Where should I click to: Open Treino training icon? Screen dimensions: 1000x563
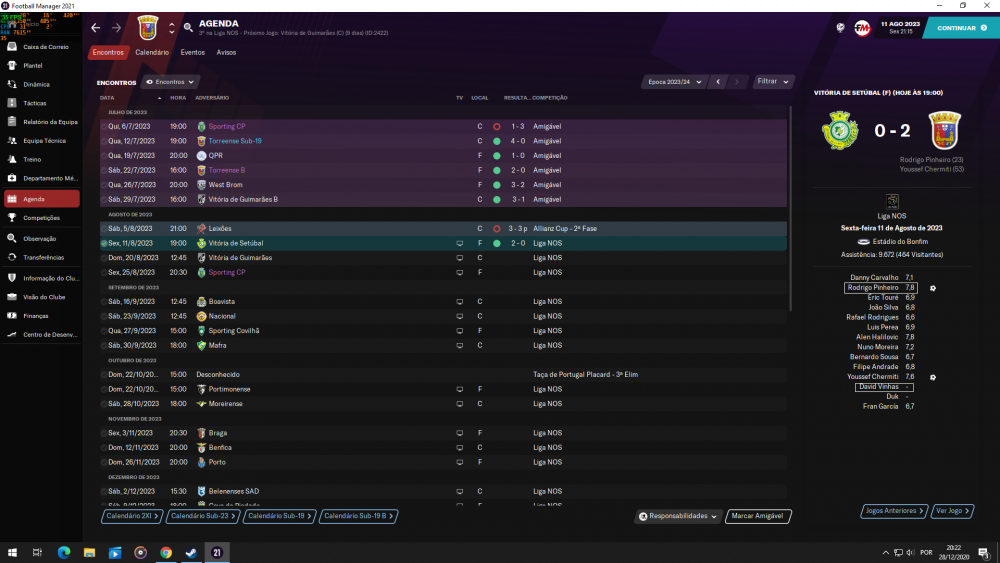[x=12, y=159]
